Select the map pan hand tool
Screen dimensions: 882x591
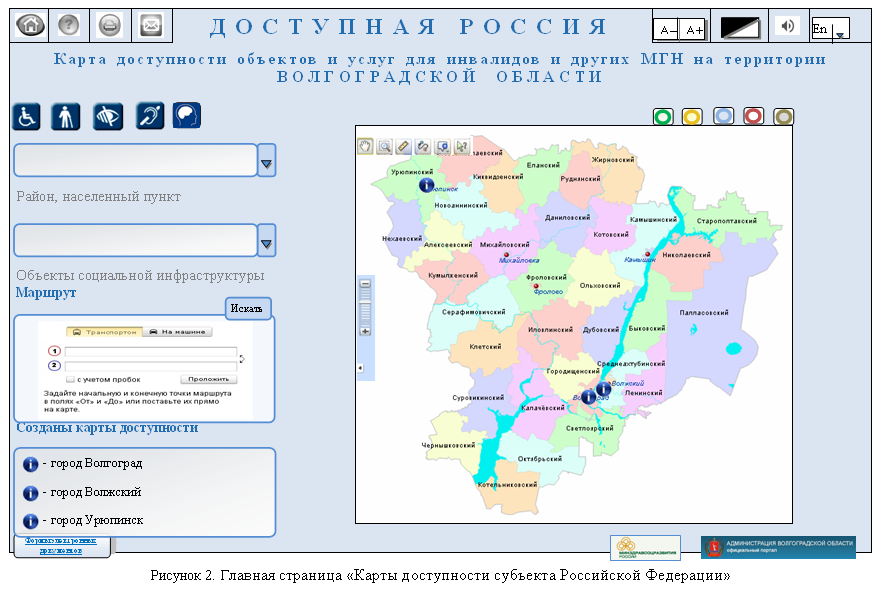click(x=365, y=147)
